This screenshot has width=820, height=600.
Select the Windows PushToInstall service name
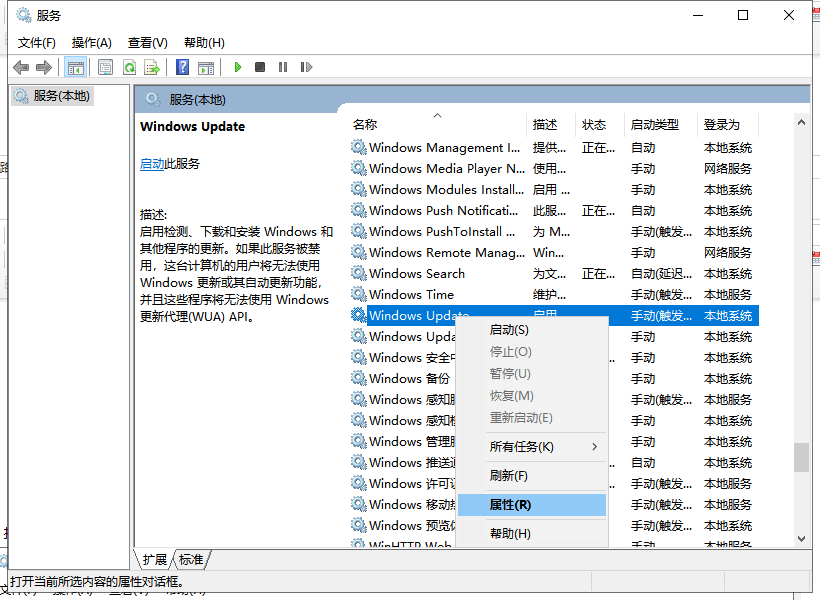442,231
